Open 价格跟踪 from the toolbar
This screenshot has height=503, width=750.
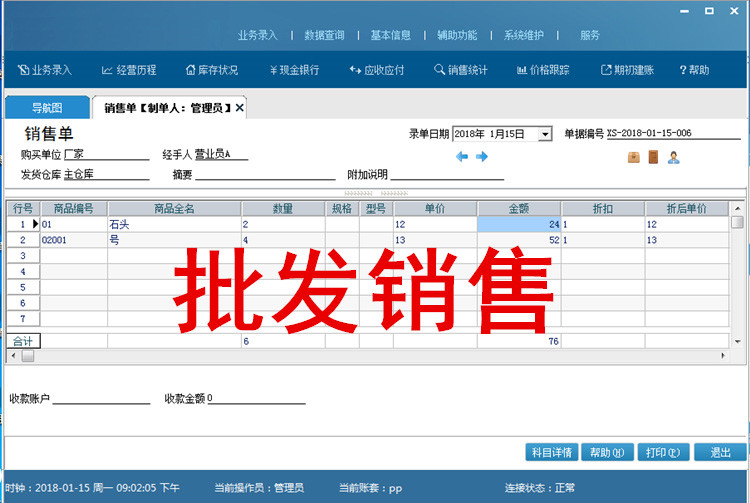click(x=543, y=70)
